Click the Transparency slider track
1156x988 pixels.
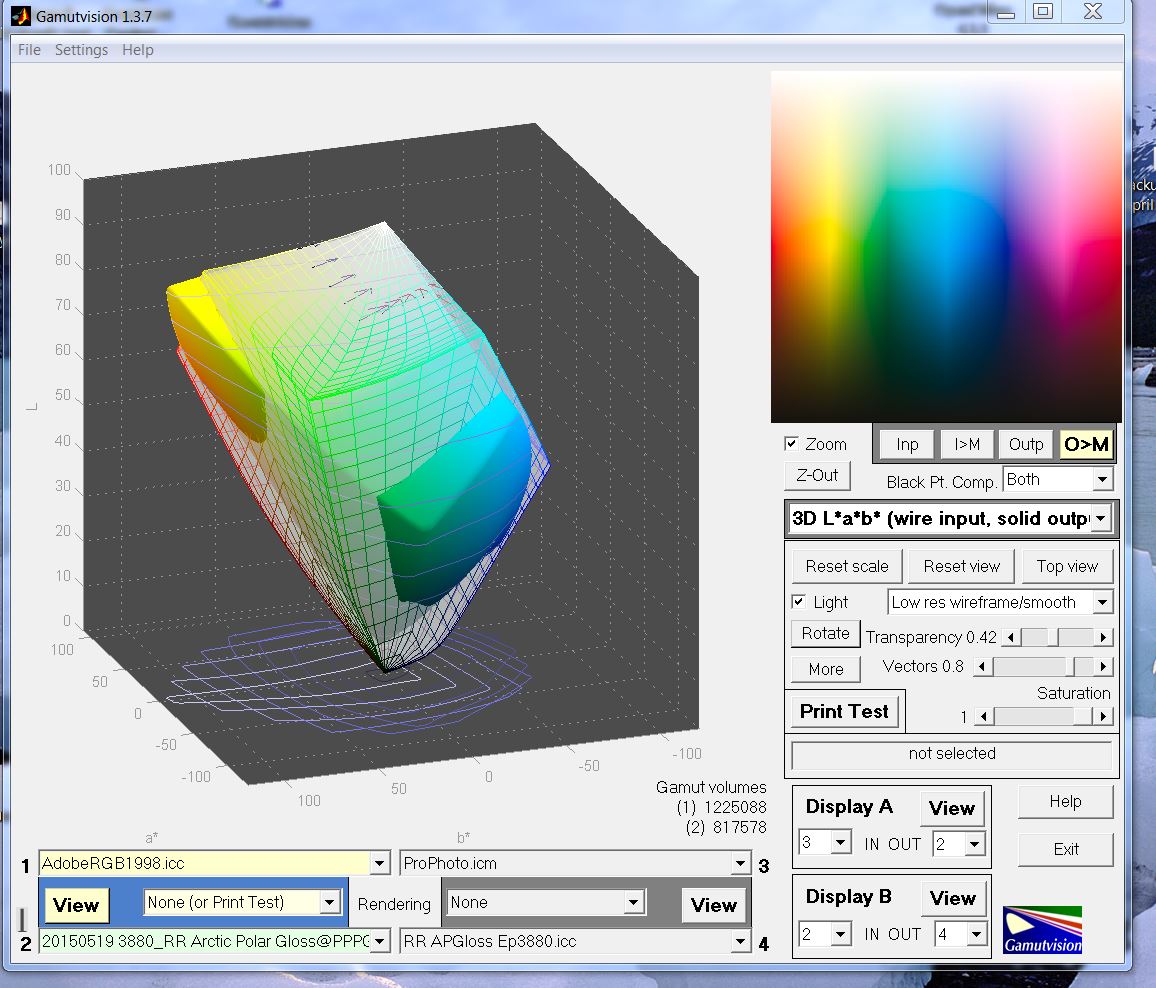(x=1075, y=638)
